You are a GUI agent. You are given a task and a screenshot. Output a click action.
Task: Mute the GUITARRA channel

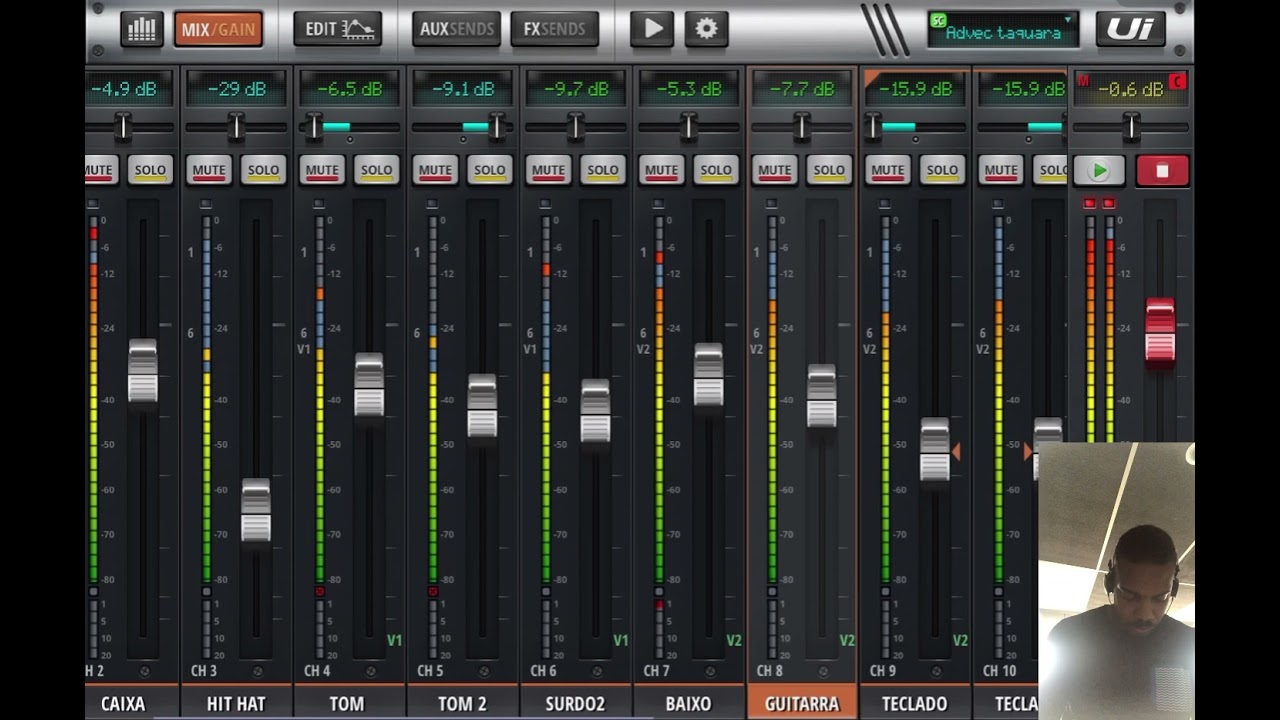click(x=774, y=170)
